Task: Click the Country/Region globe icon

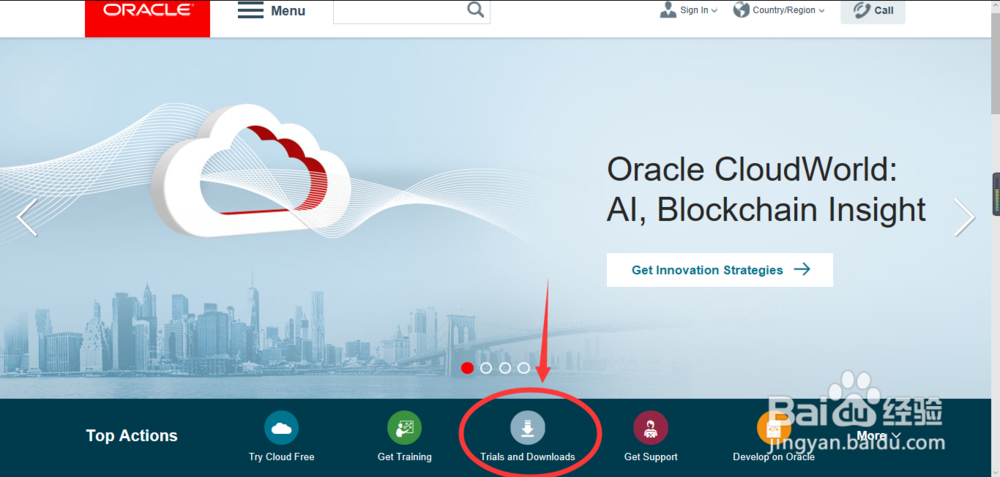Action: [741, 10]
